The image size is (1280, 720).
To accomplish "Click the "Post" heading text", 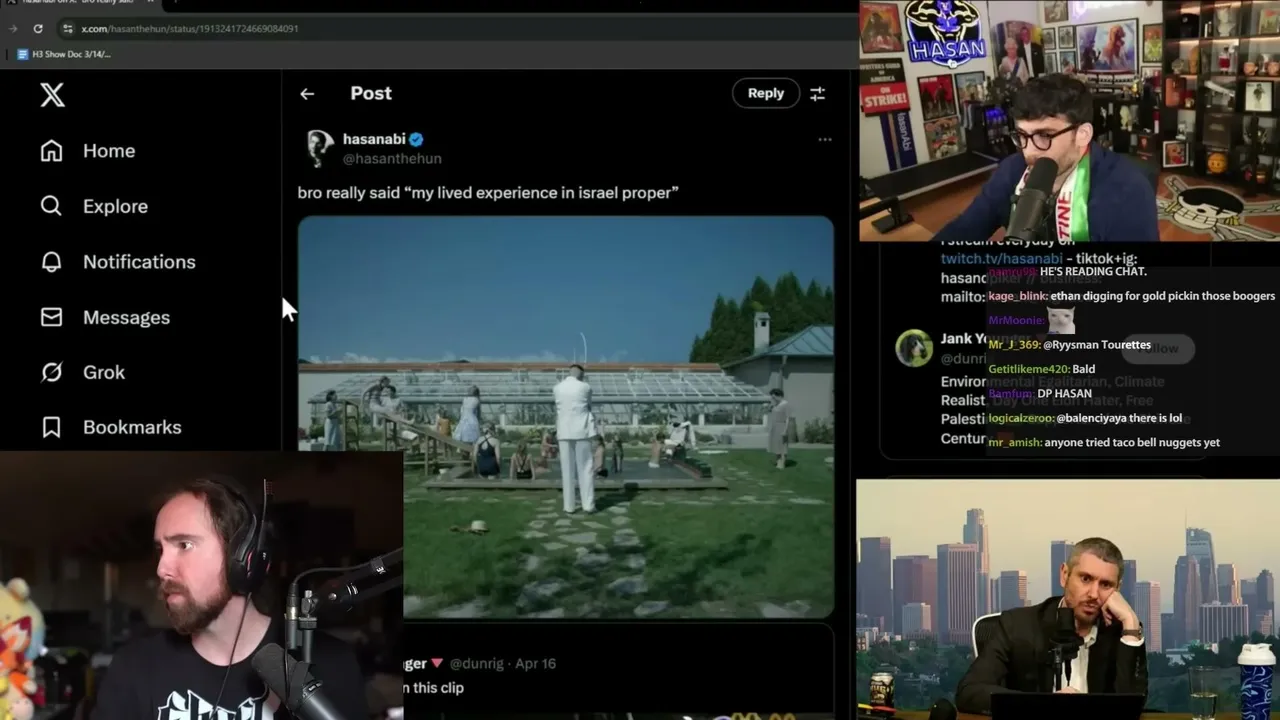I will (x=371, y=93).
